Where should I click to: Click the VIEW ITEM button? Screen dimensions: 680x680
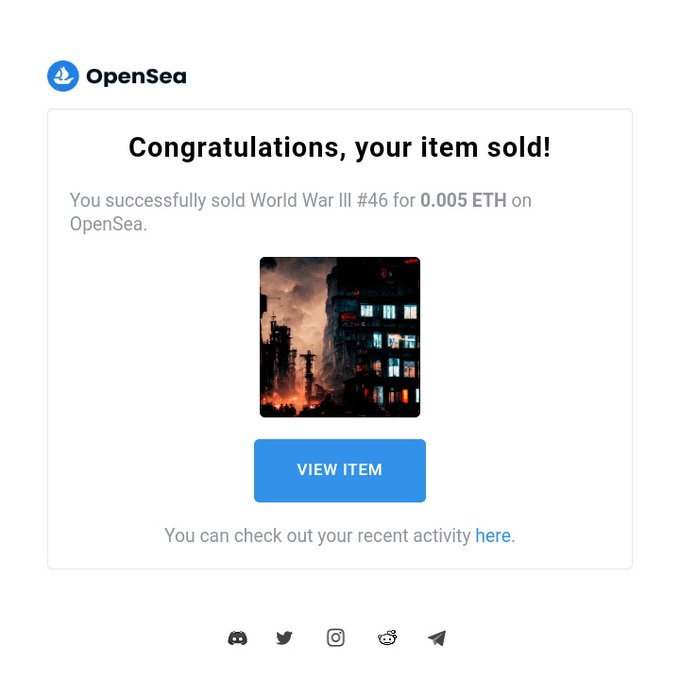[340, 471]
